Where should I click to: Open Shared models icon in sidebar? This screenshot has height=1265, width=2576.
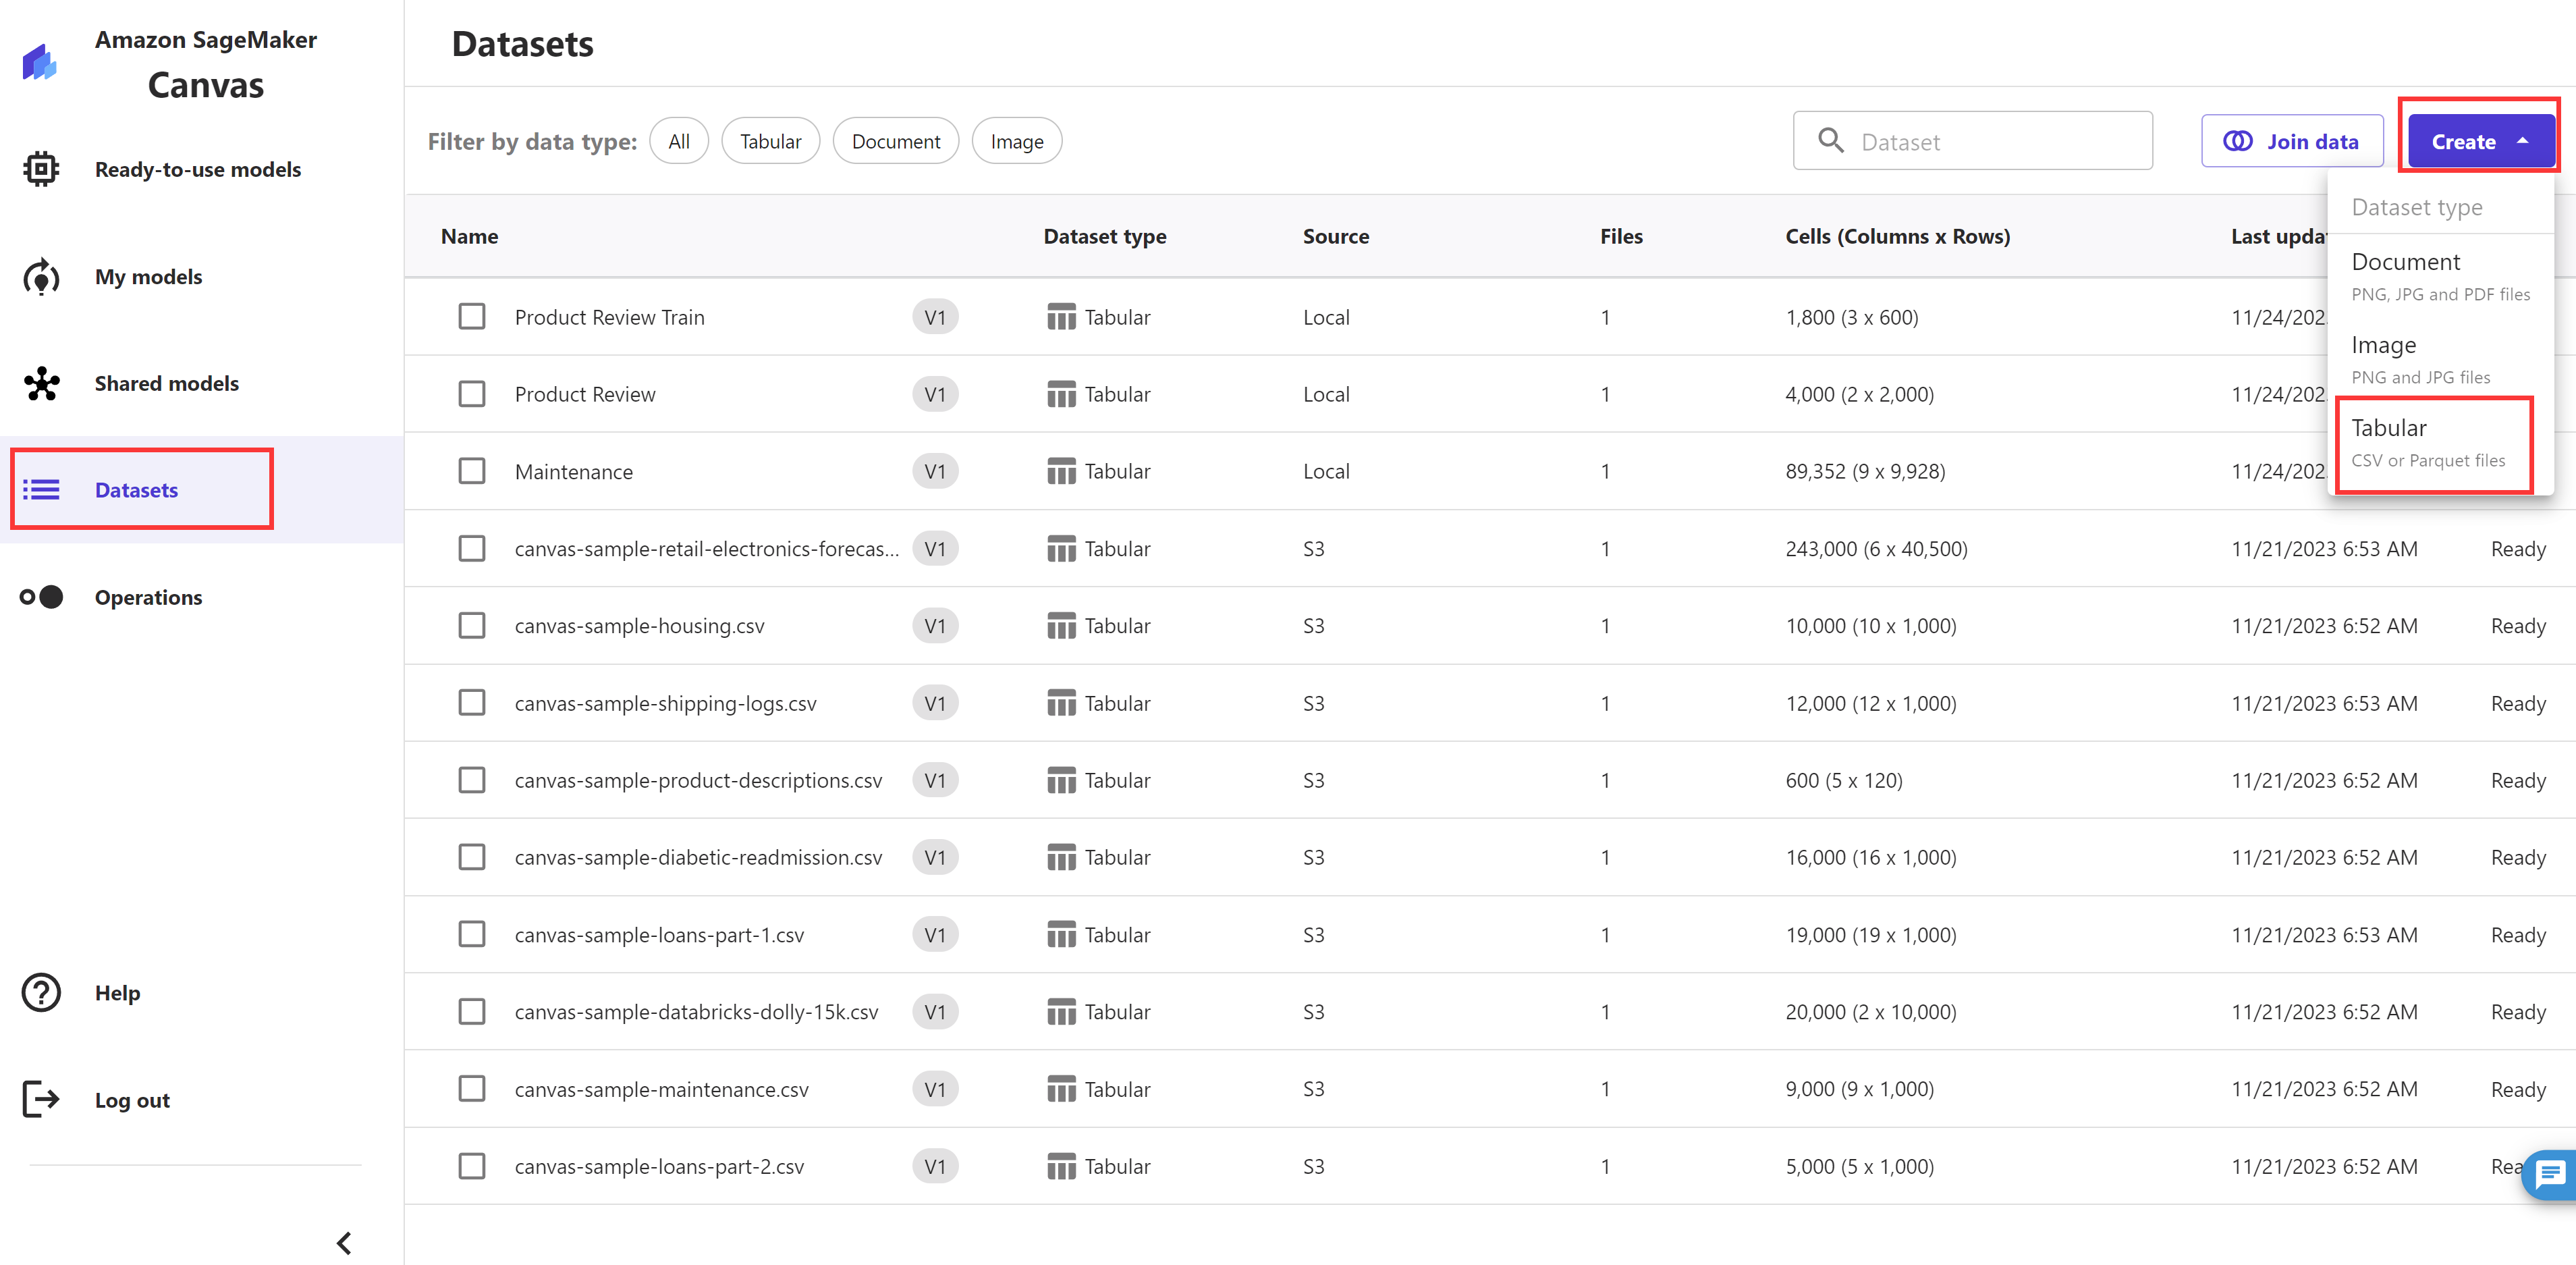41,384
